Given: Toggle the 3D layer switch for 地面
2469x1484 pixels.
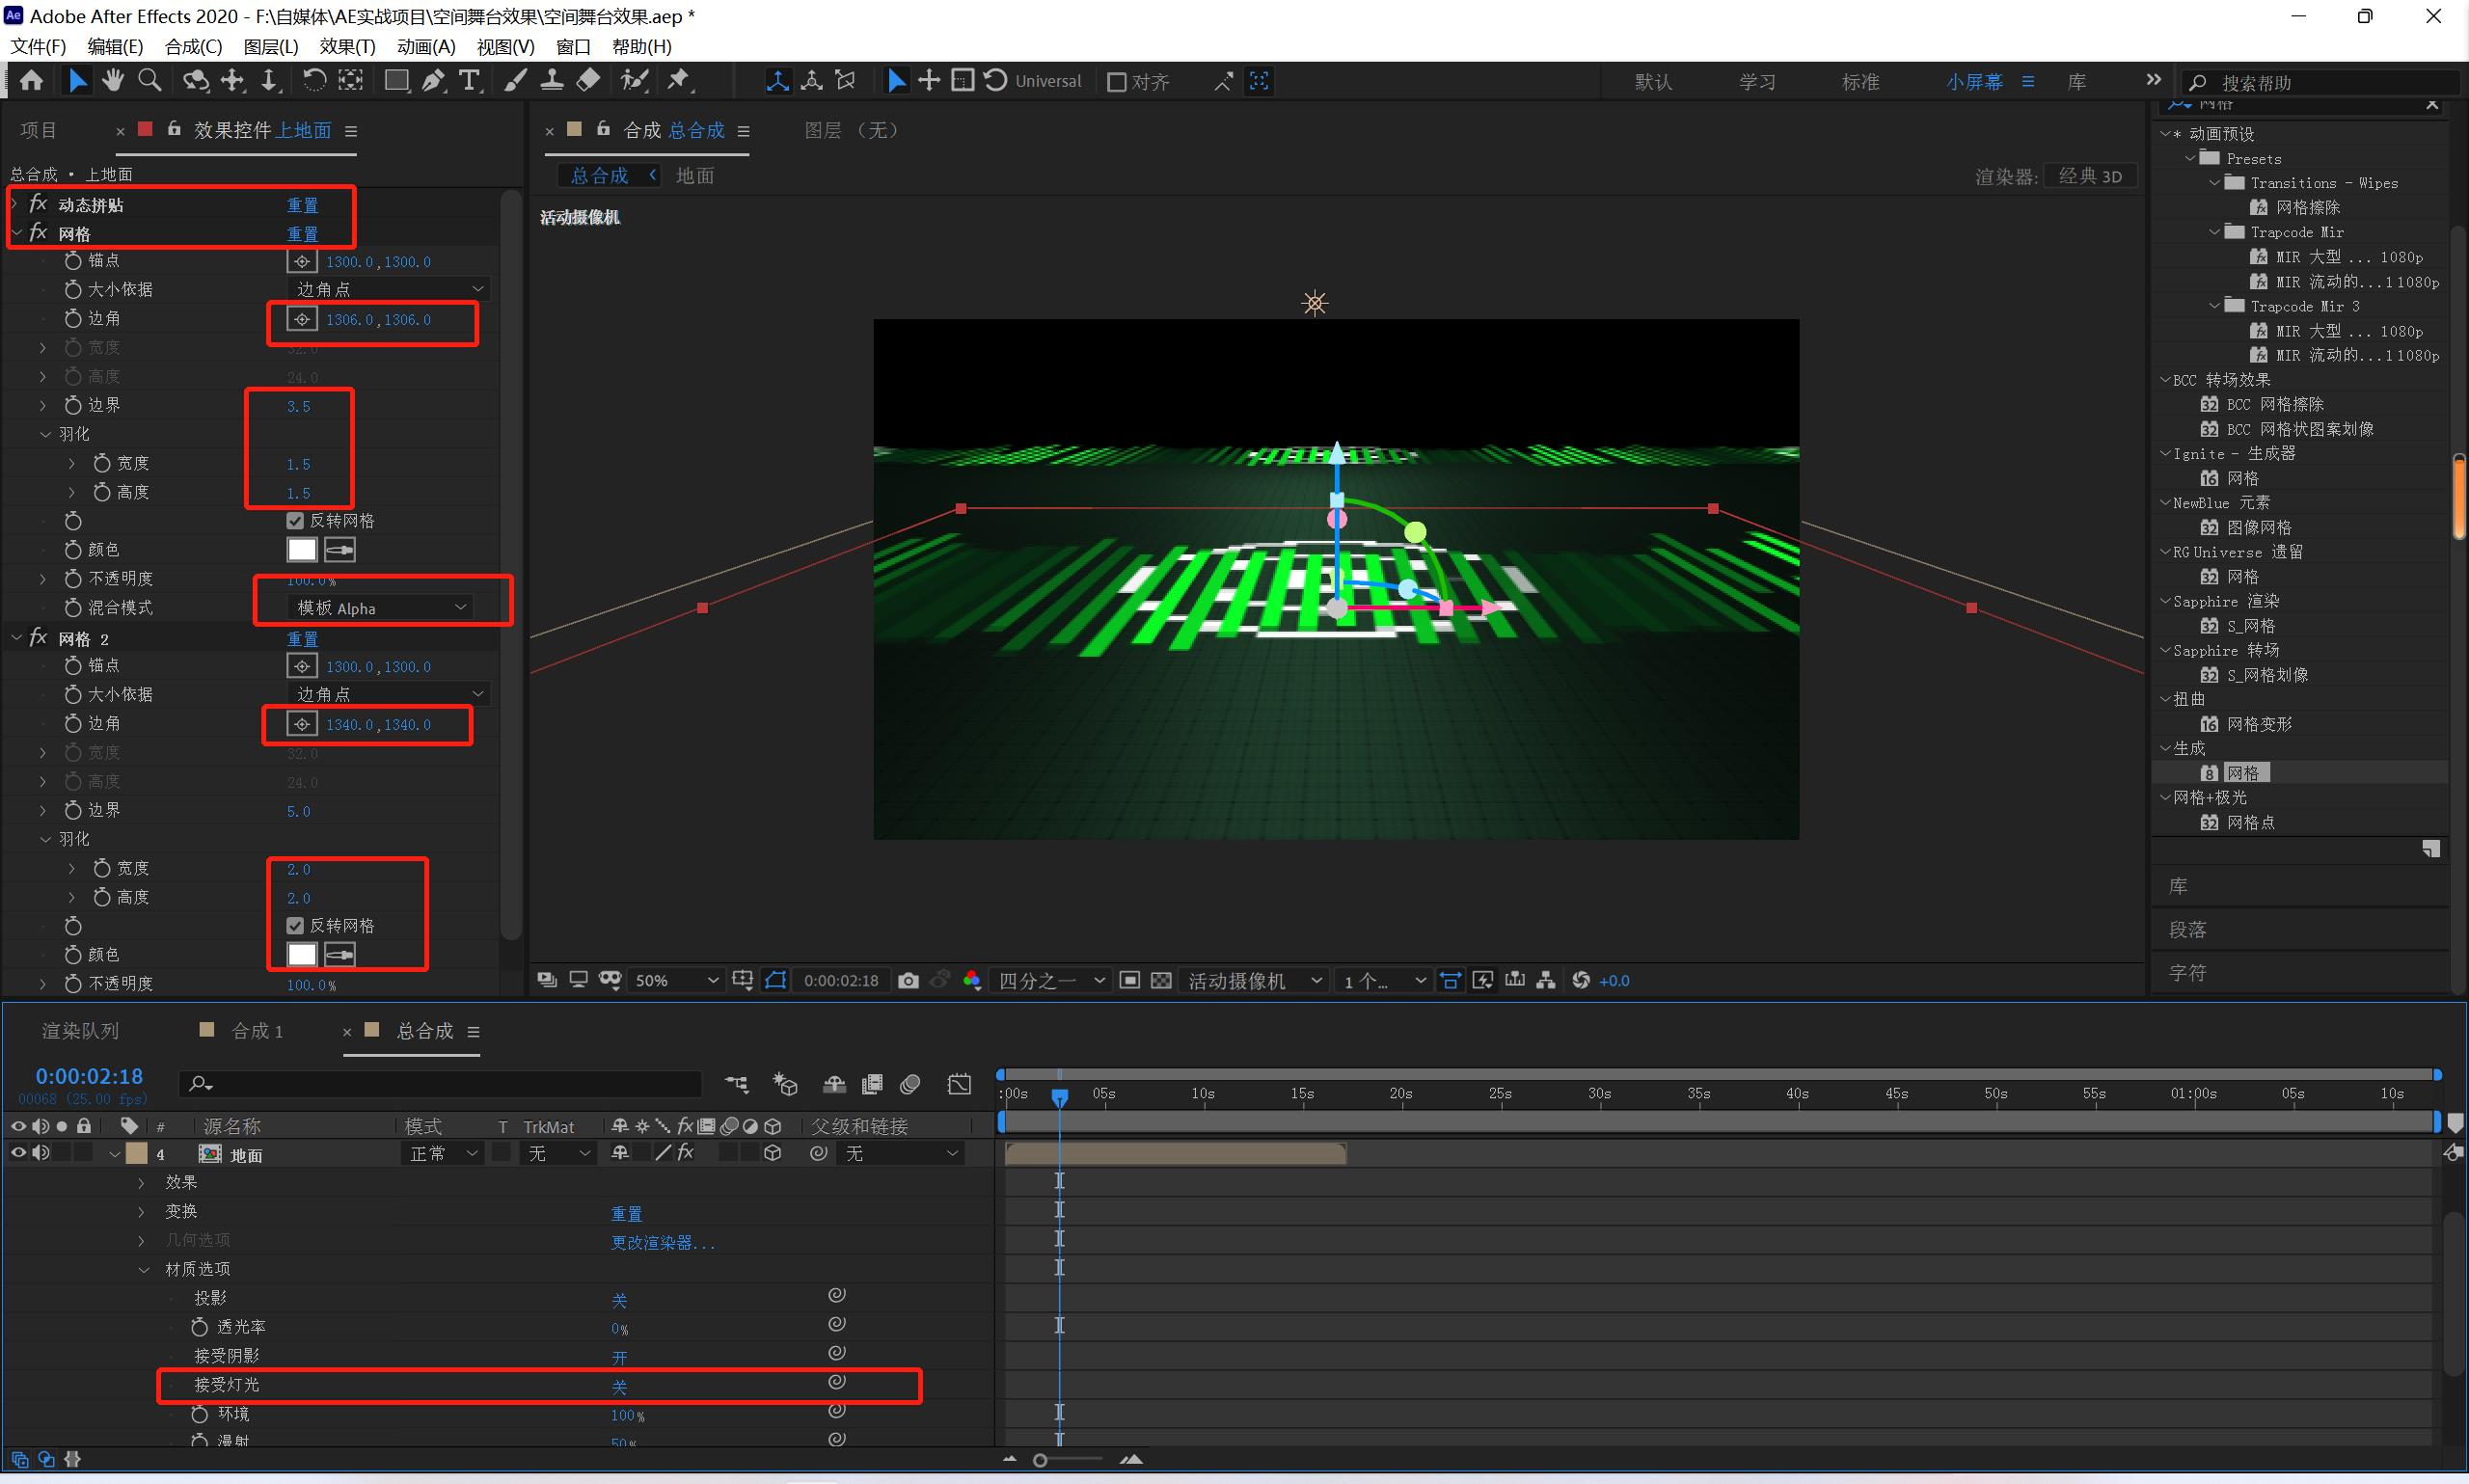Looking at the screenshot, I should pos(772,1154).
